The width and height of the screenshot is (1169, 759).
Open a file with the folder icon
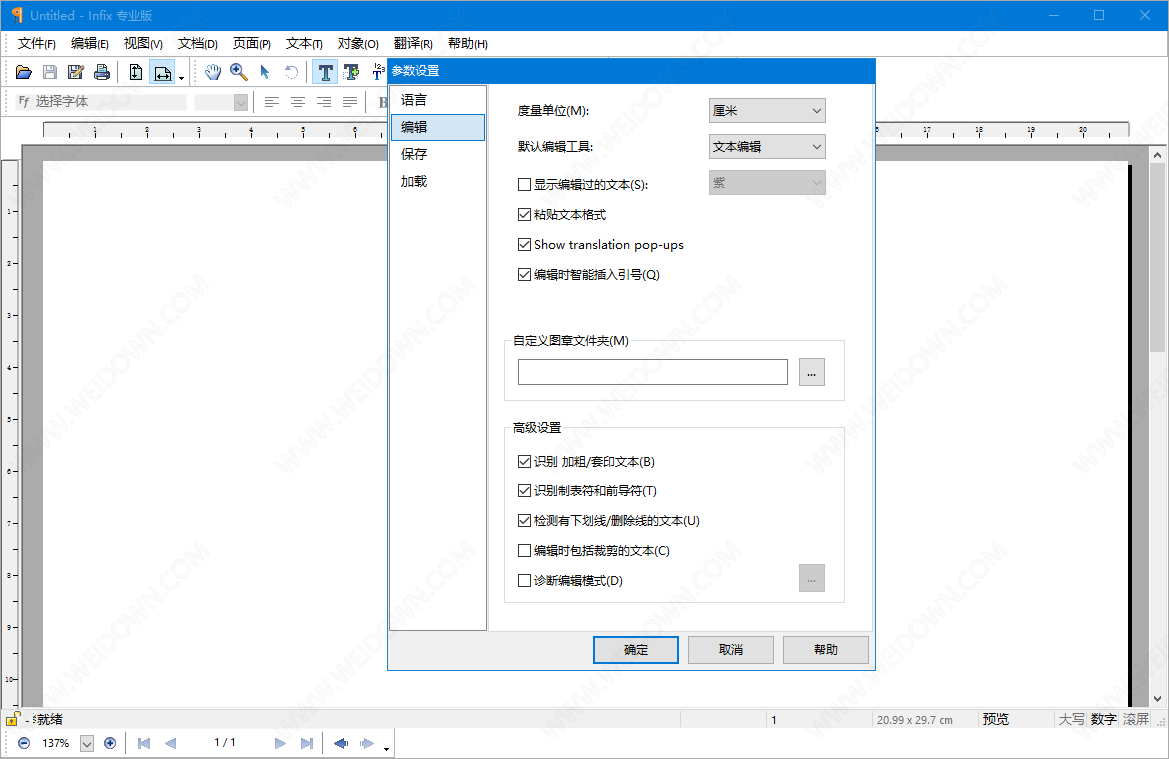click(x=24, y=72)
